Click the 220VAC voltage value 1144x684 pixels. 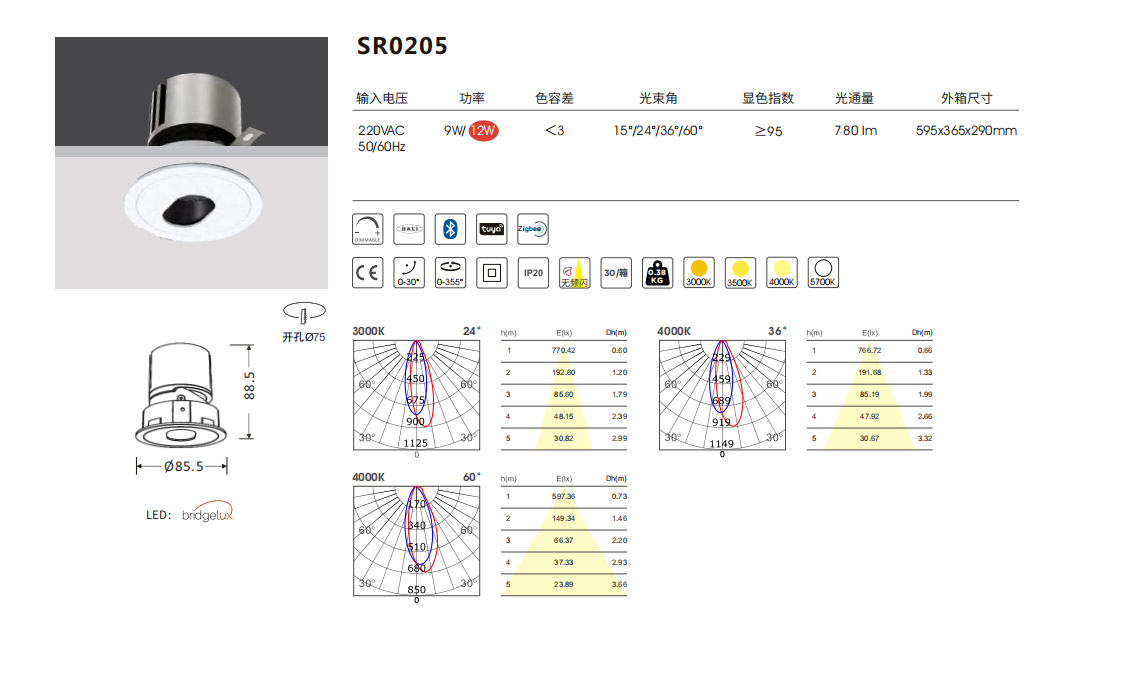(381, 131)
